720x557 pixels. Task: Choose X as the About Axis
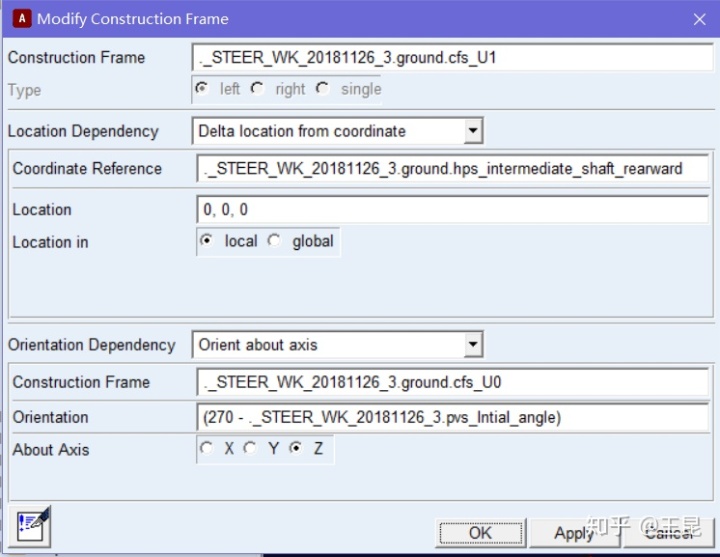tap(207, 449)
